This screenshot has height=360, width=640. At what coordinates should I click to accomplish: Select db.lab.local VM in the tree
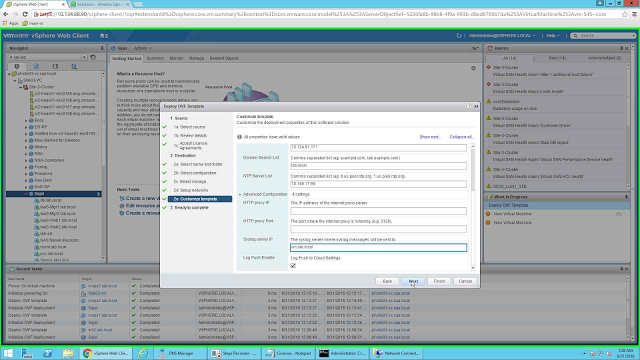(51, 200)
